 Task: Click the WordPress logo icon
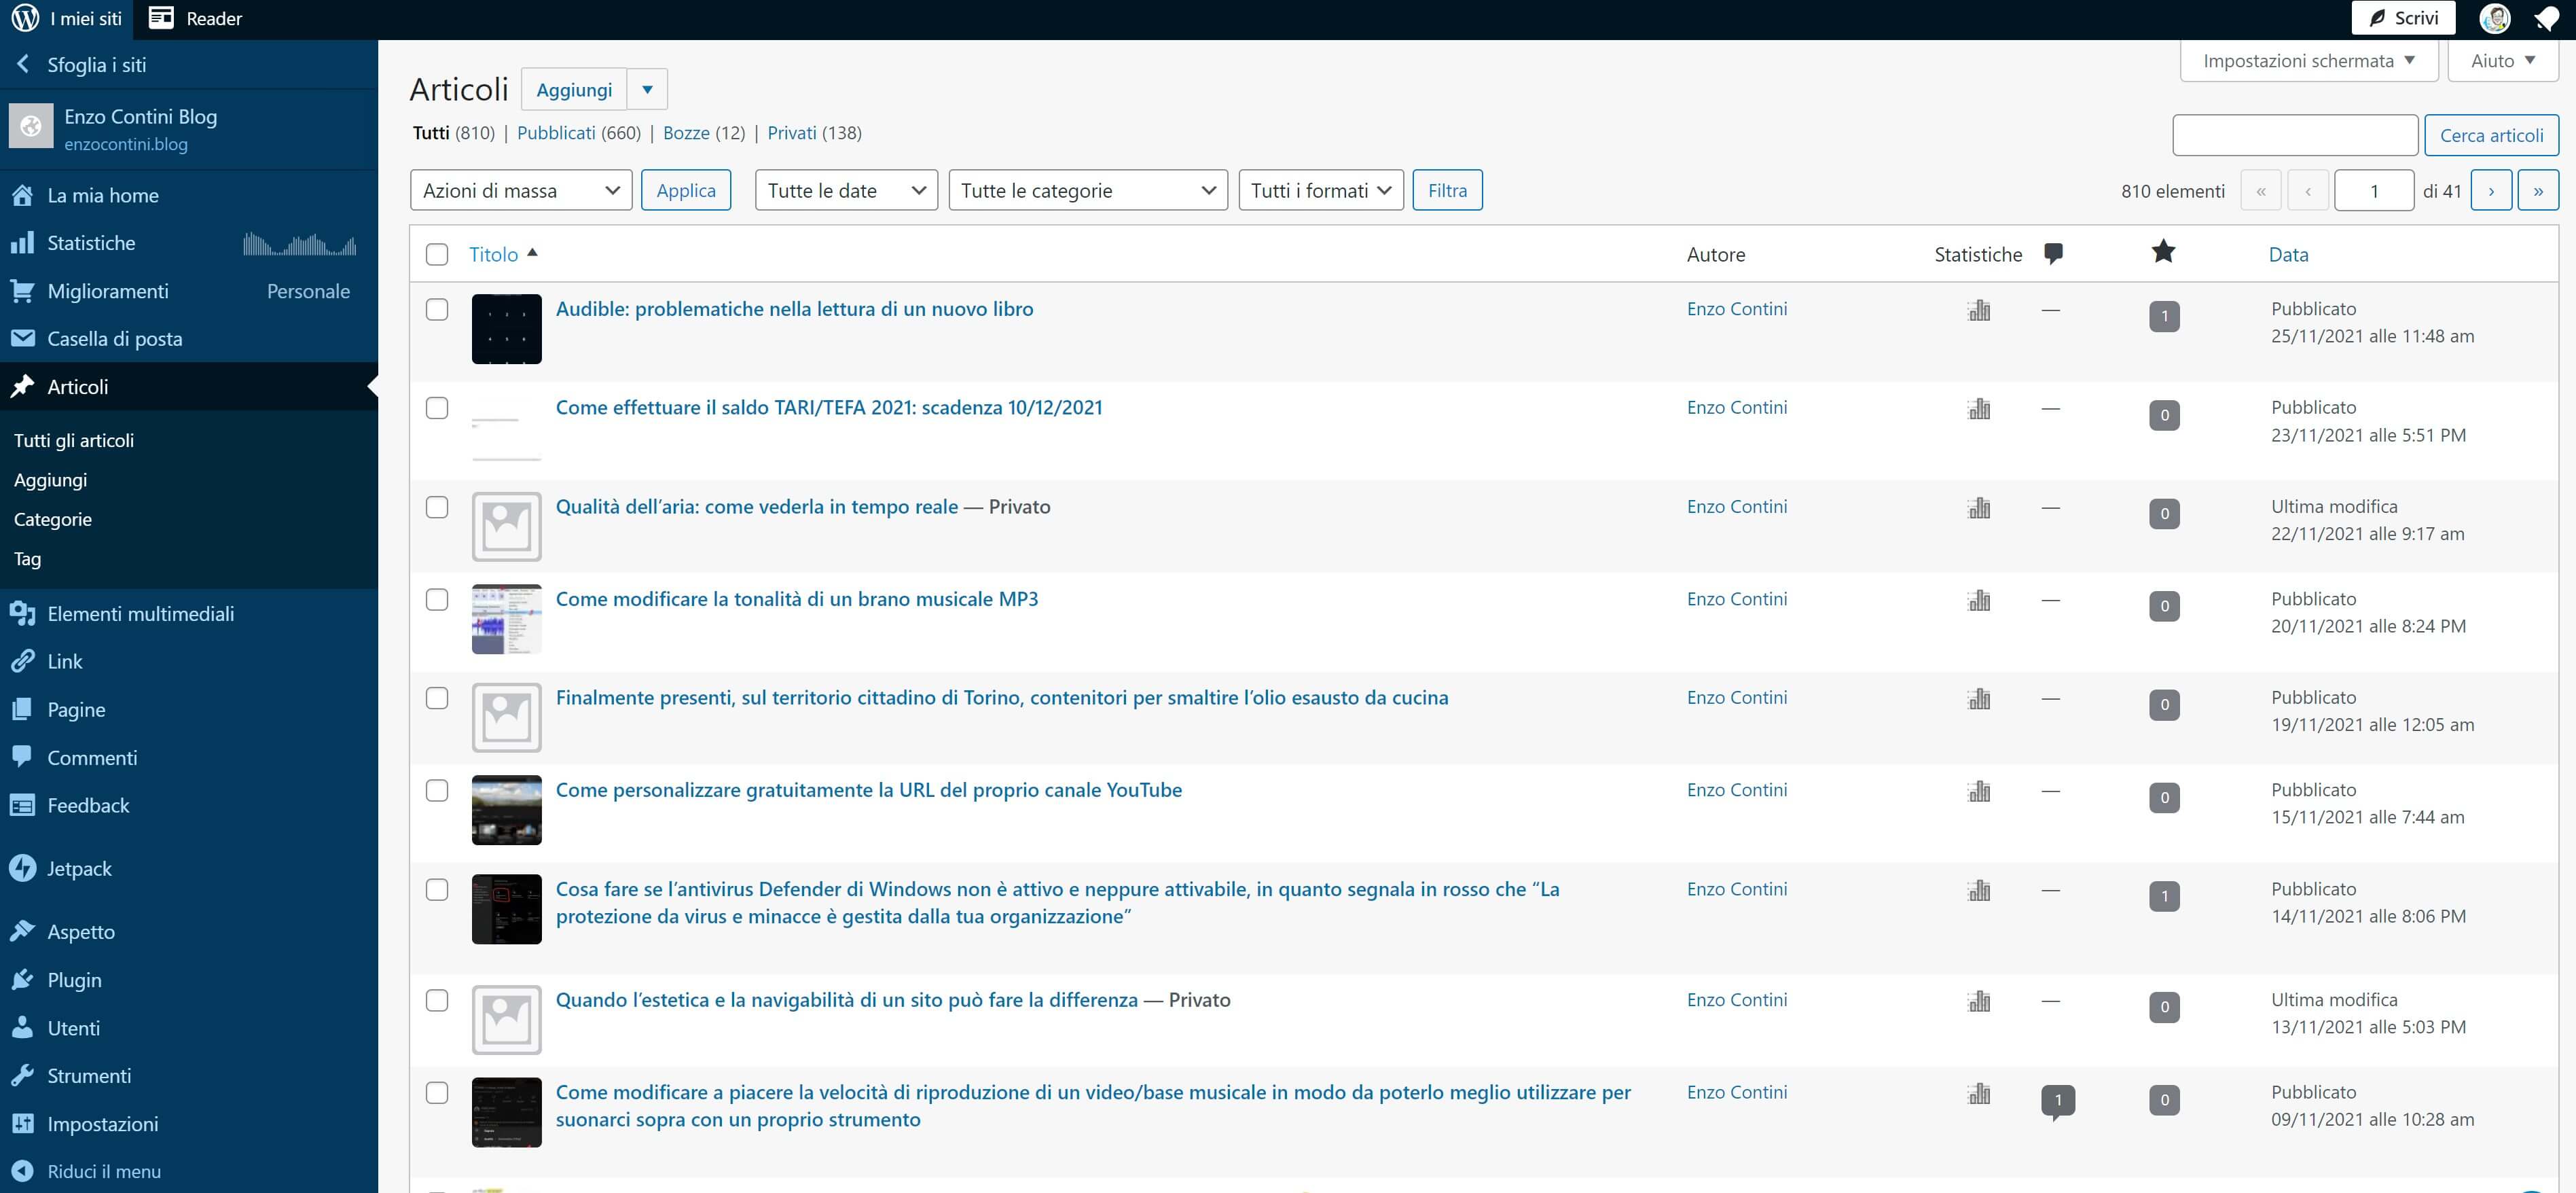coord(25,18)
